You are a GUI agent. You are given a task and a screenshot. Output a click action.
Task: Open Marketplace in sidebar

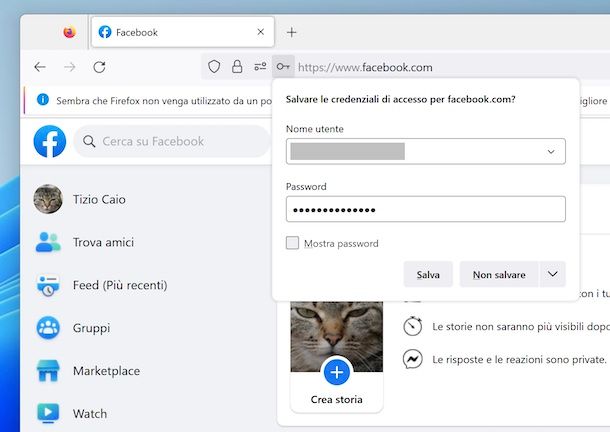pyautogui.click(x=106, y=371)
